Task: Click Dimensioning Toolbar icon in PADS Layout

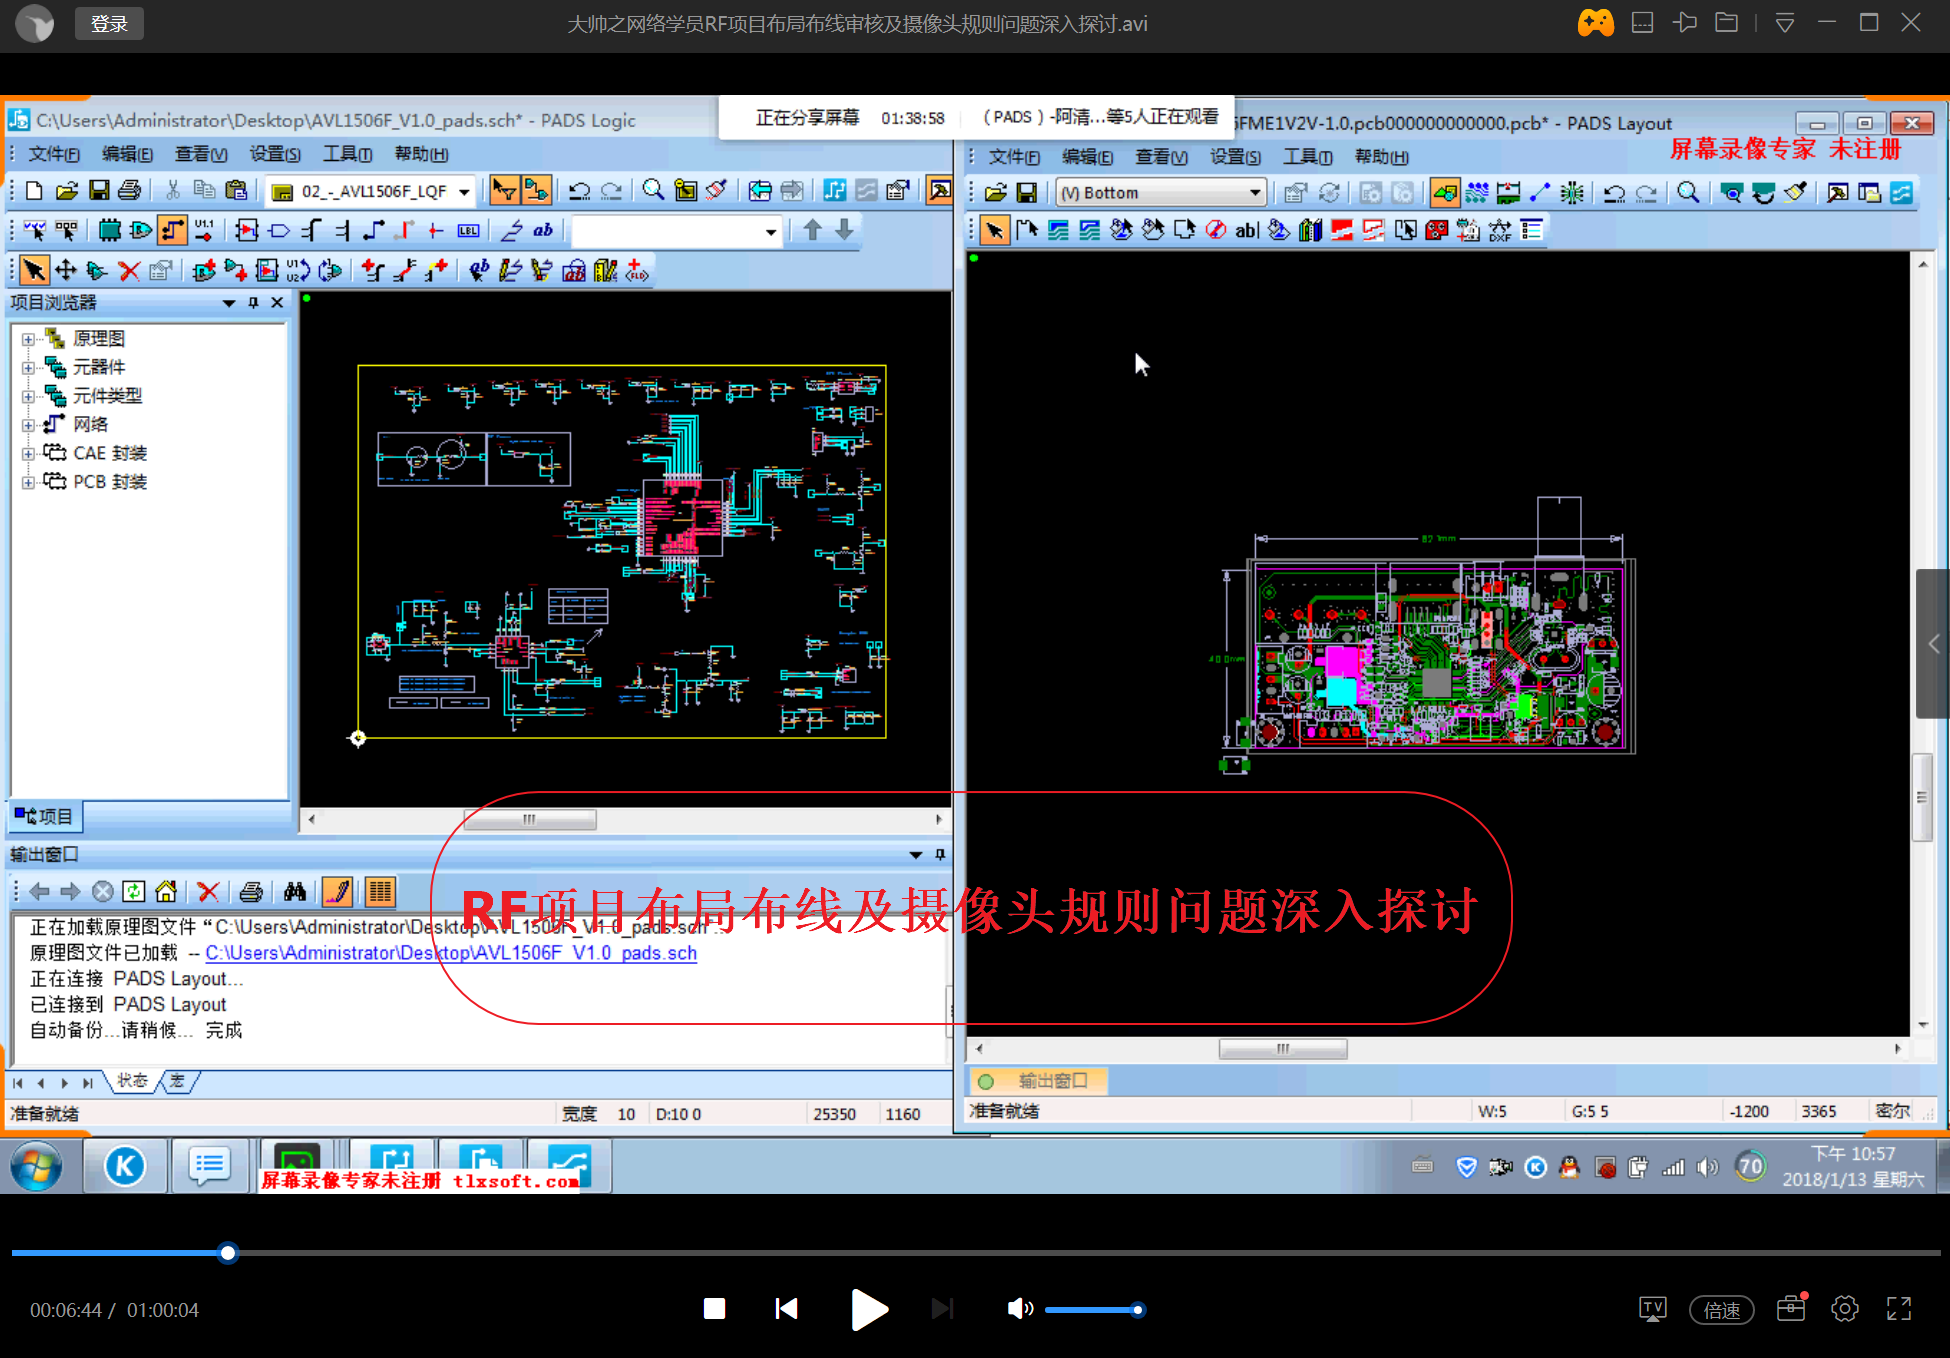Action: pos(1508,193)
